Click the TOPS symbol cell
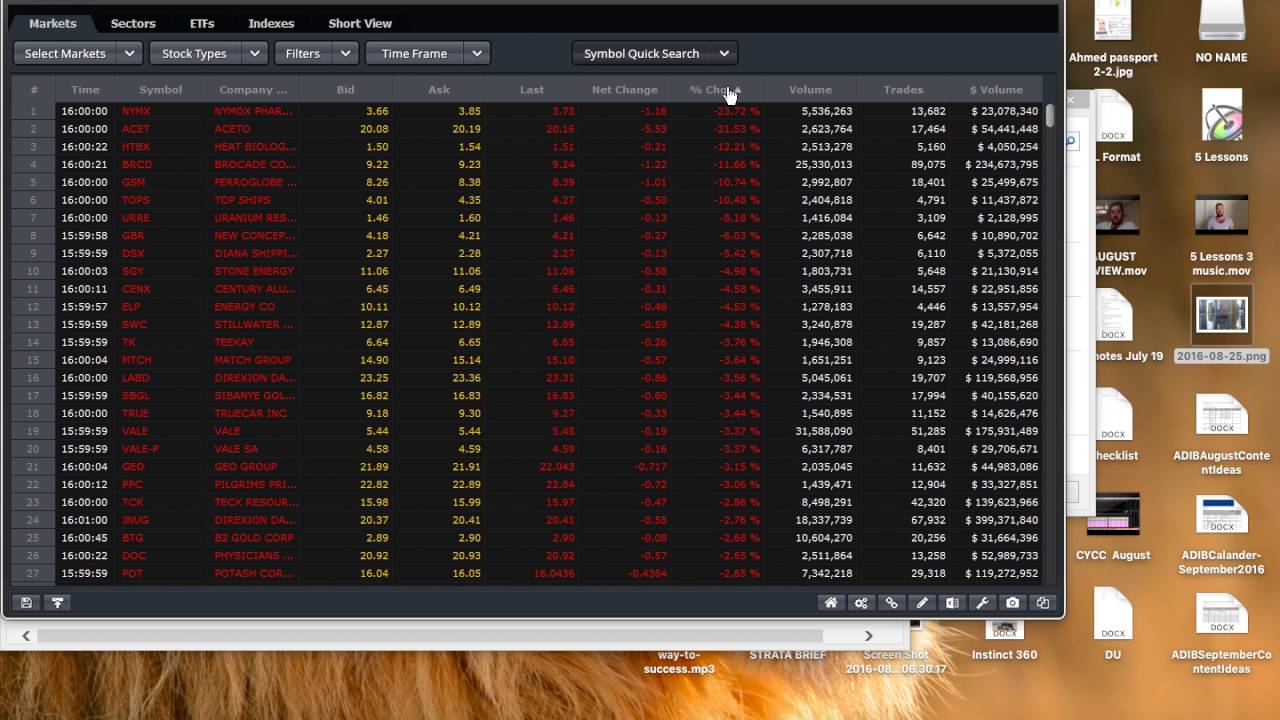This screenshot has height=720, width=1280. pyautogui.click(x=136, y=200)
